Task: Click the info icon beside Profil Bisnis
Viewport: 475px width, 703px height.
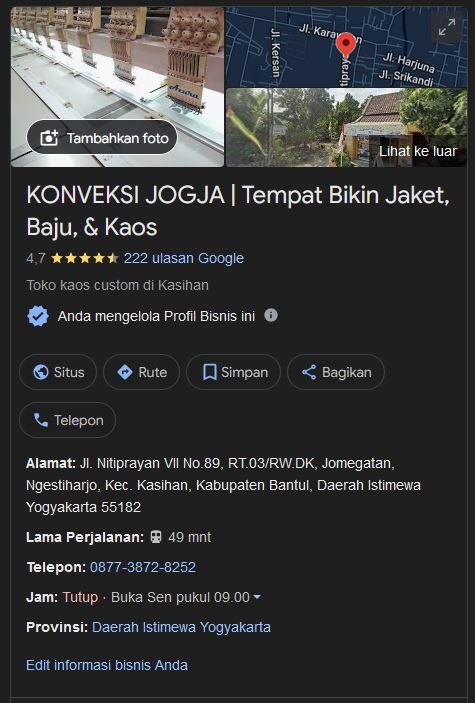Action: click(270, 315)
